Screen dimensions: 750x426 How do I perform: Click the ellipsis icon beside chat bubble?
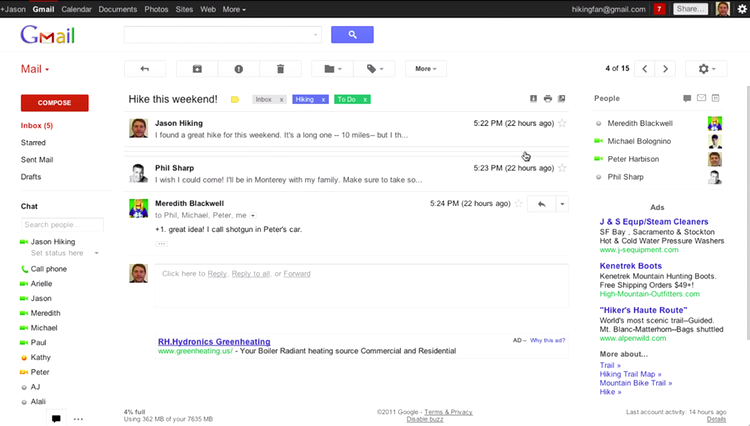point(78,419)
